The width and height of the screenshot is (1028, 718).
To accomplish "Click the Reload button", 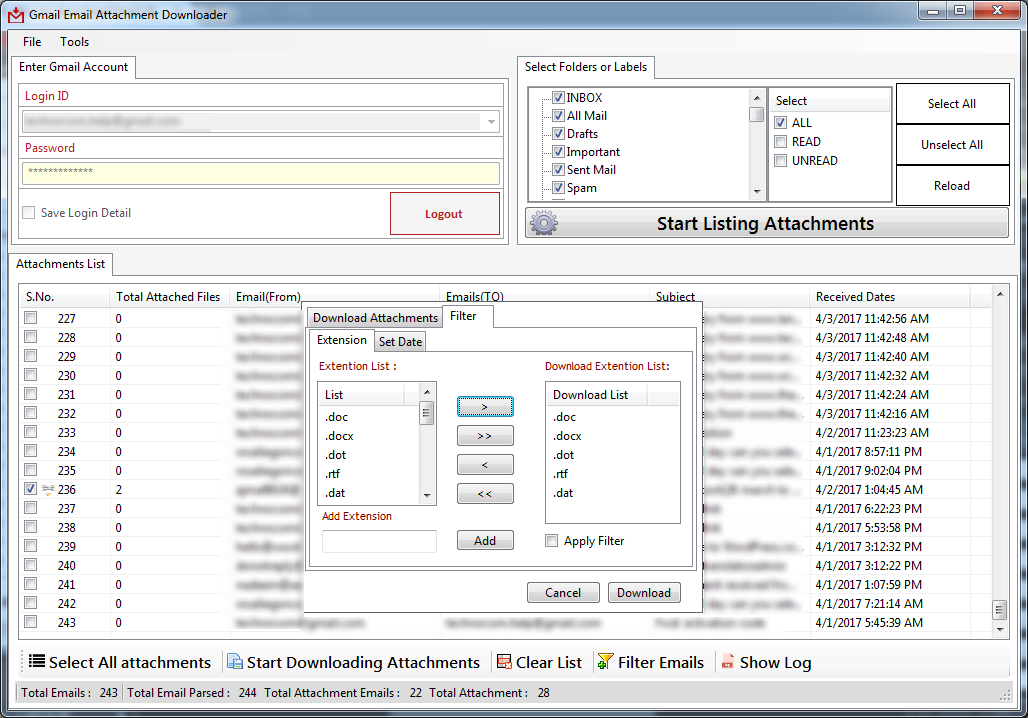I will pyautogui.click(x=952, y=186).
